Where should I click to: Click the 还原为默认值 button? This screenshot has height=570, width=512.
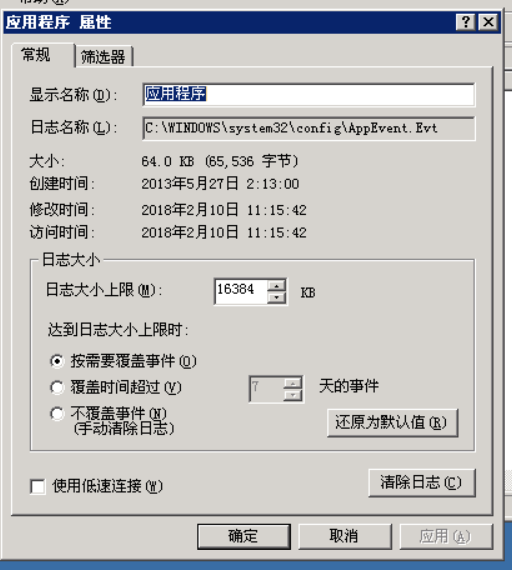[392, 423]
